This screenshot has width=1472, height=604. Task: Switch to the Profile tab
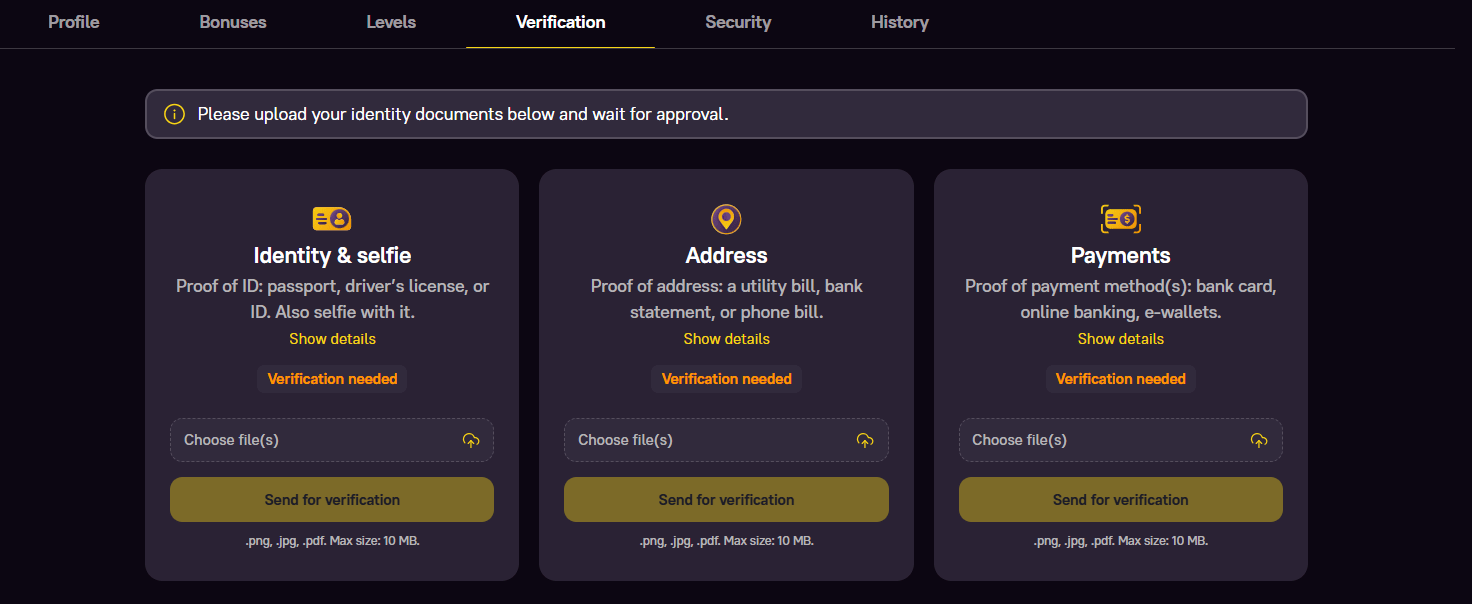pos(73,21)
